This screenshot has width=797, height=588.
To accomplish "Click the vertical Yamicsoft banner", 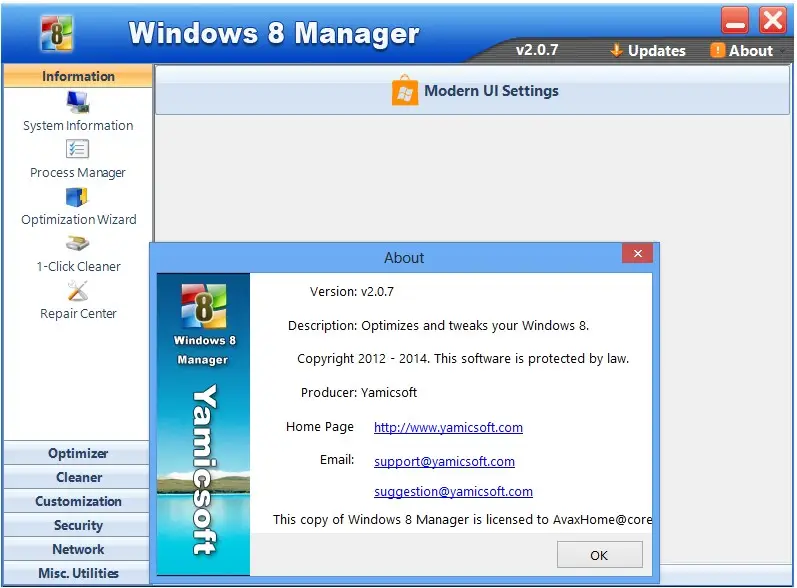I will coord(205,469).
